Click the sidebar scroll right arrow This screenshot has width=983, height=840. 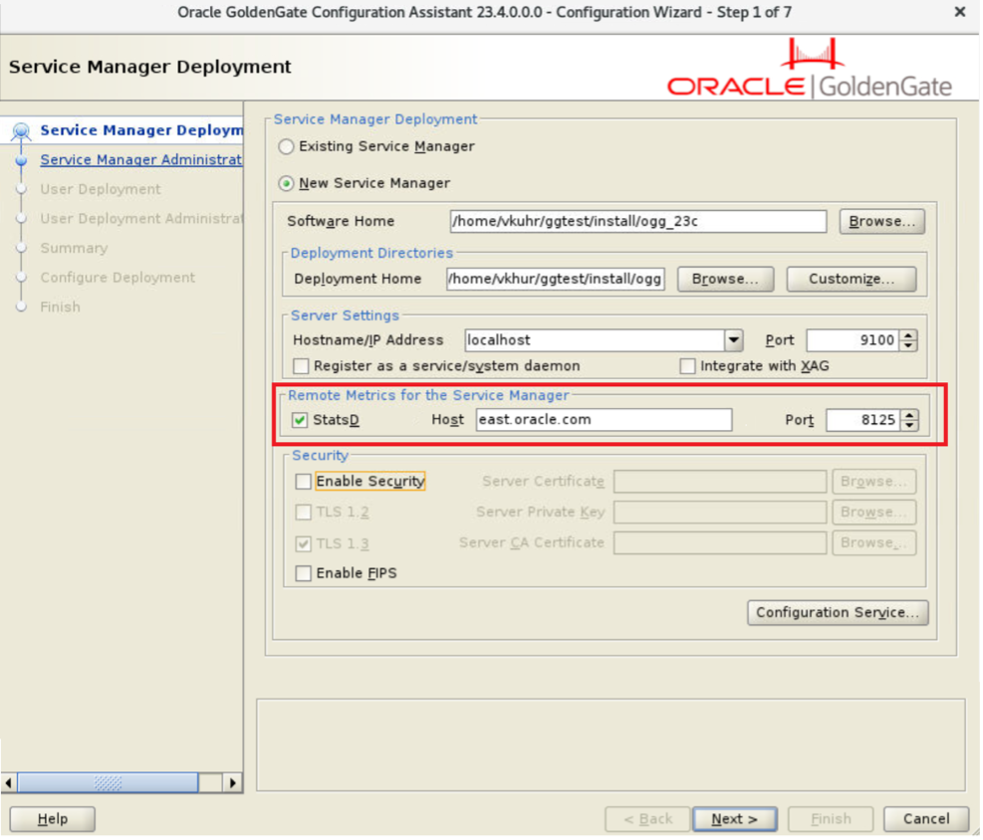(x=233, y=784)
